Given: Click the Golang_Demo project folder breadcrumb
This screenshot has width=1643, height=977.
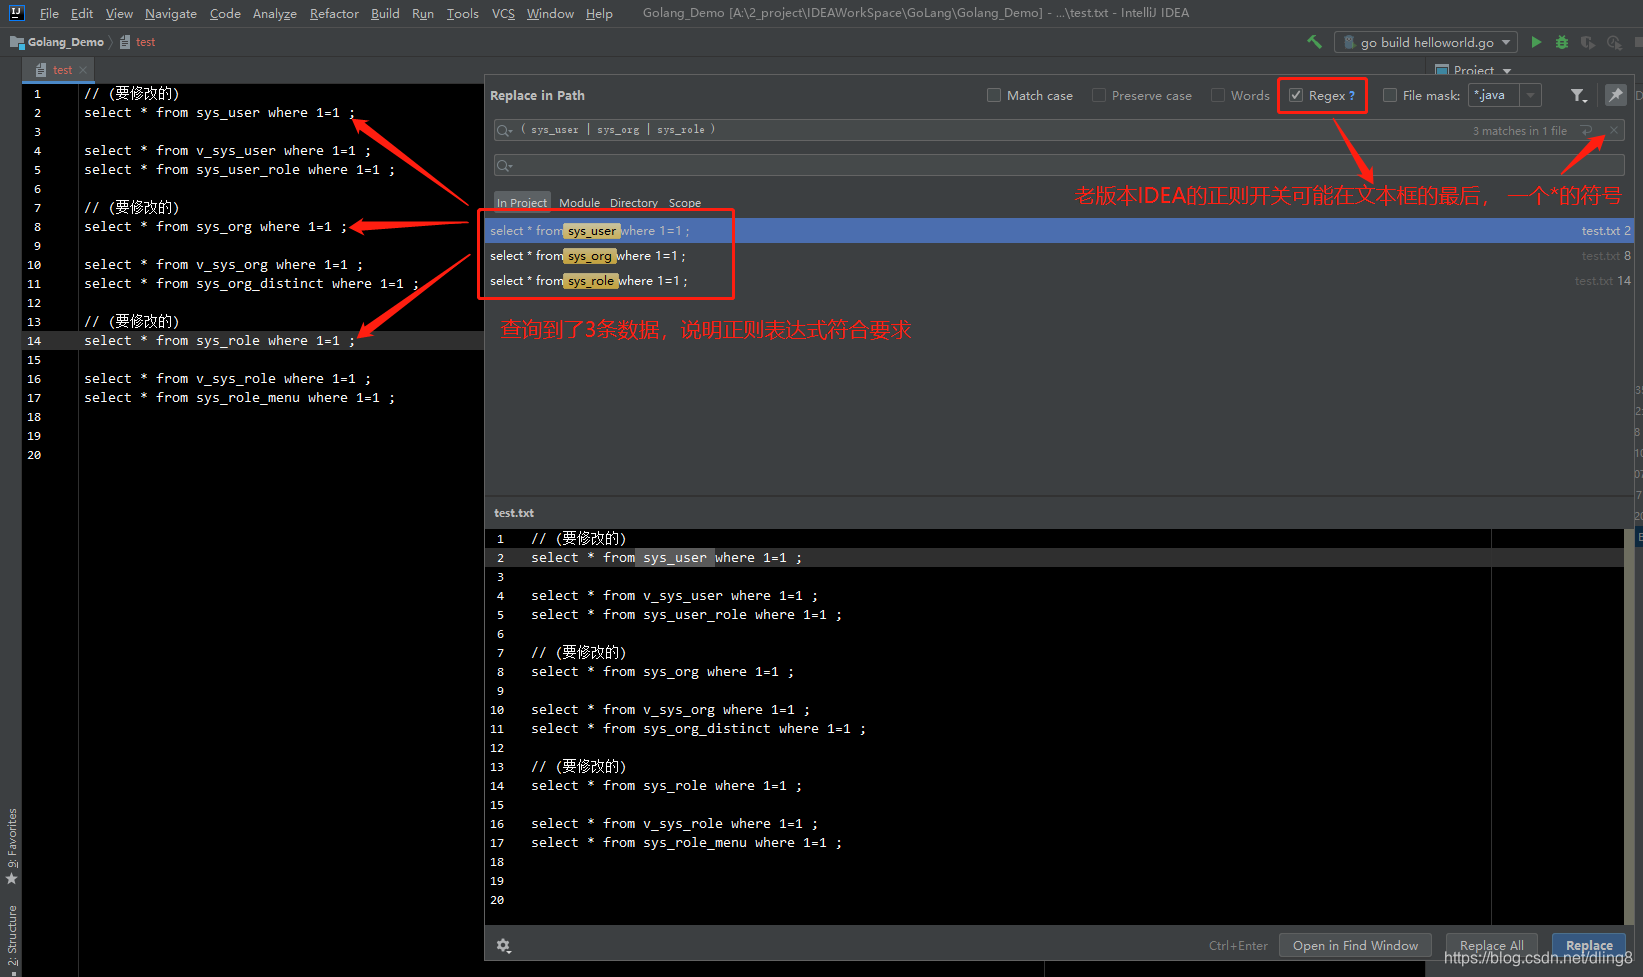Looking at the screenshot, I should 57,42.
